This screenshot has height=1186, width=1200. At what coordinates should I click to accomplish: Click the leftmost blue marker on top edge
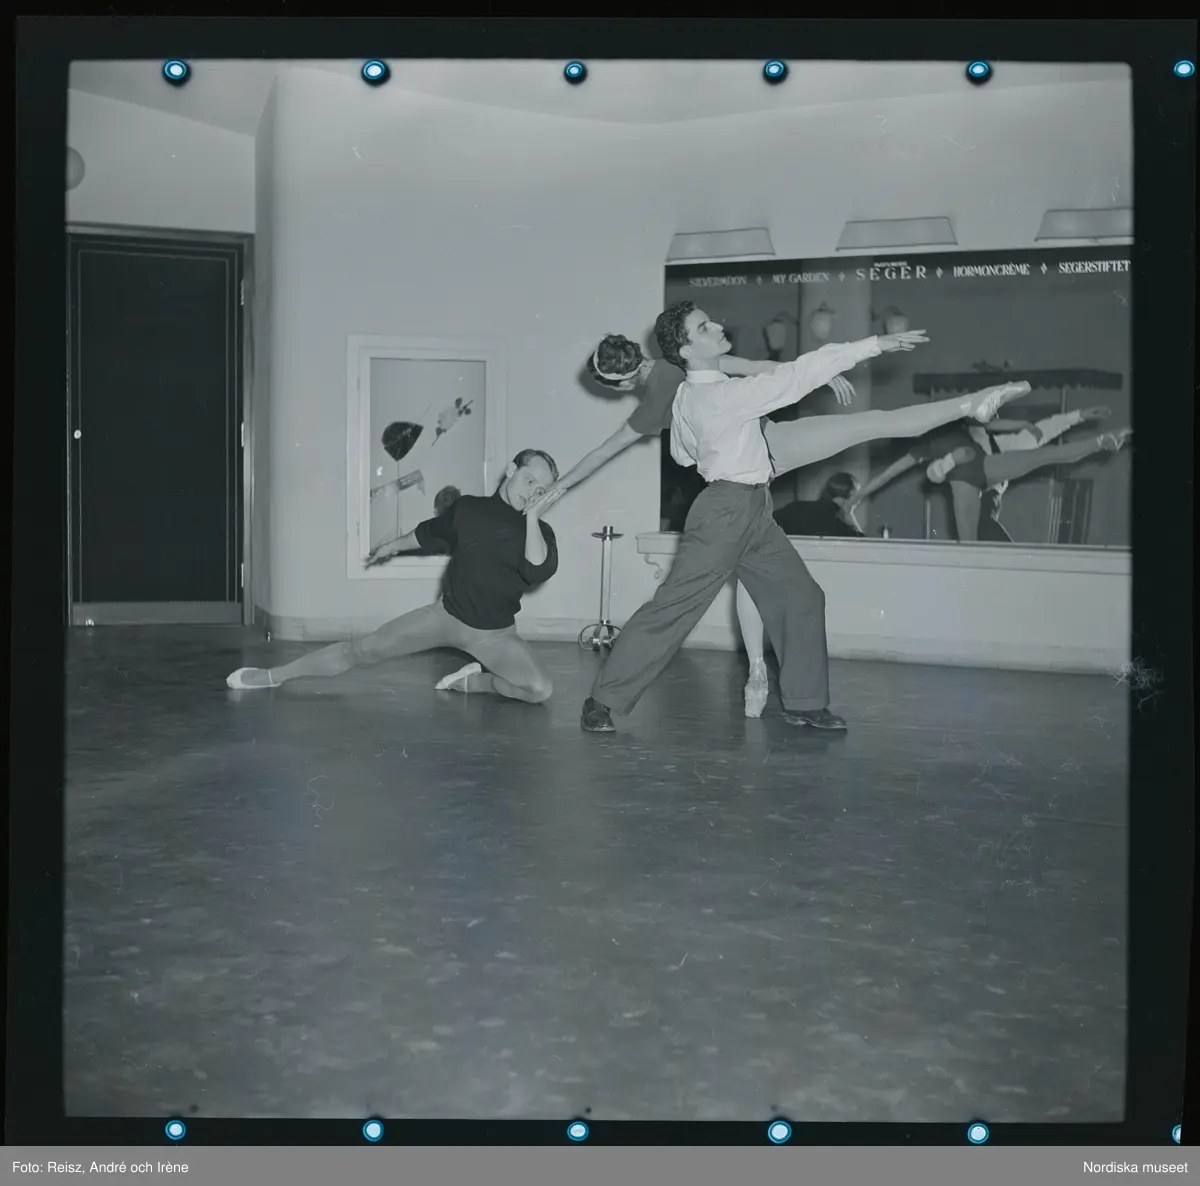click(x=176, y=70)
